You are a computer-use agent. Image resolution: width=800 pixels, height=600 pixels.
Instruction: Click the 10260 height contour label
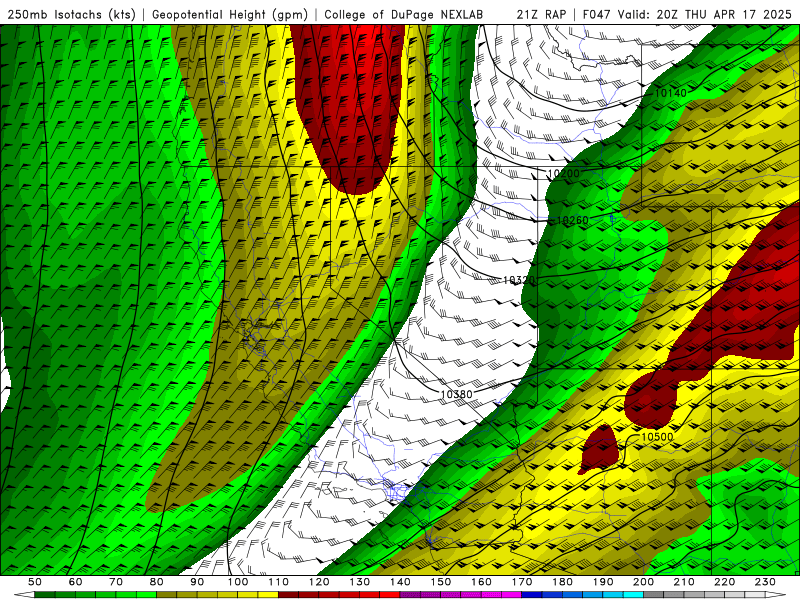pos(572,220)
